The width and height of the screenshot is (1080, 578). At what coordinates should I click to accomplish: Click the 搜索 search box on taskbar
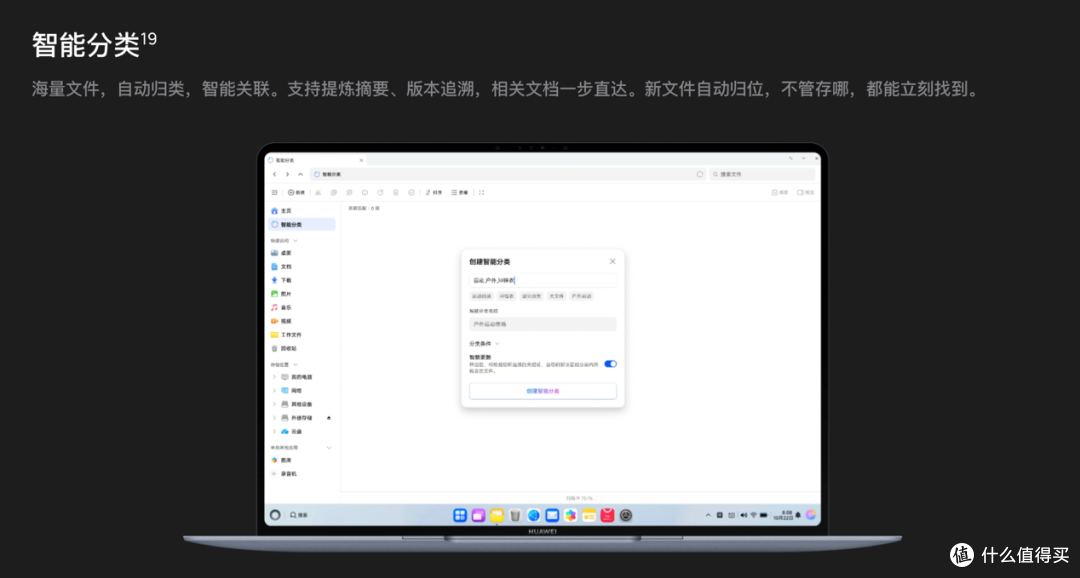[298, 515]
